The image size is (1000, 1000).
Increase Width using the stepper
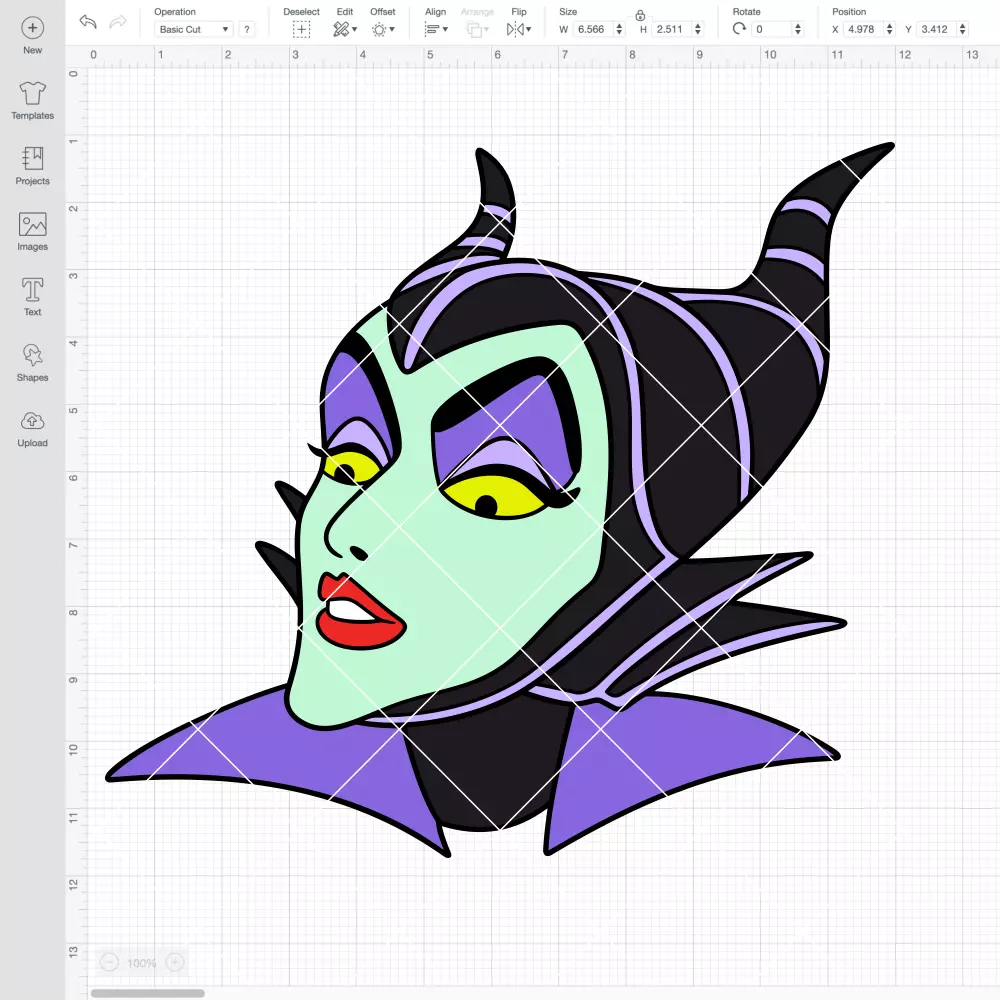pos(619,26)
